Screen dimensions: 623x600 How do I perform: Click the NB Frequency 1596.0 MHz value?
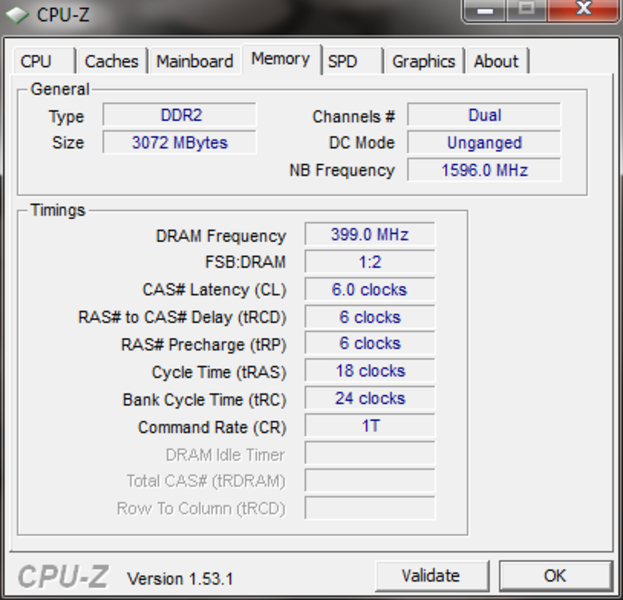coord(484,170)
